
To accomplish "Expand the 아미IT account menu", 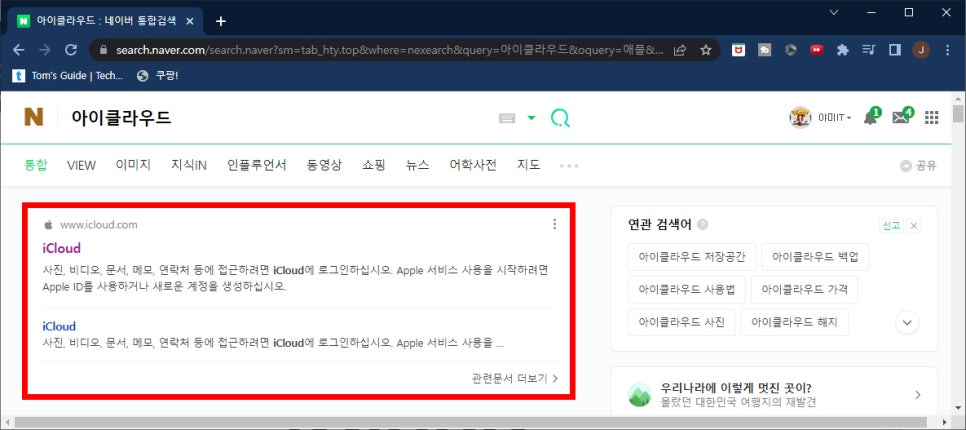I will click(835, 118).
